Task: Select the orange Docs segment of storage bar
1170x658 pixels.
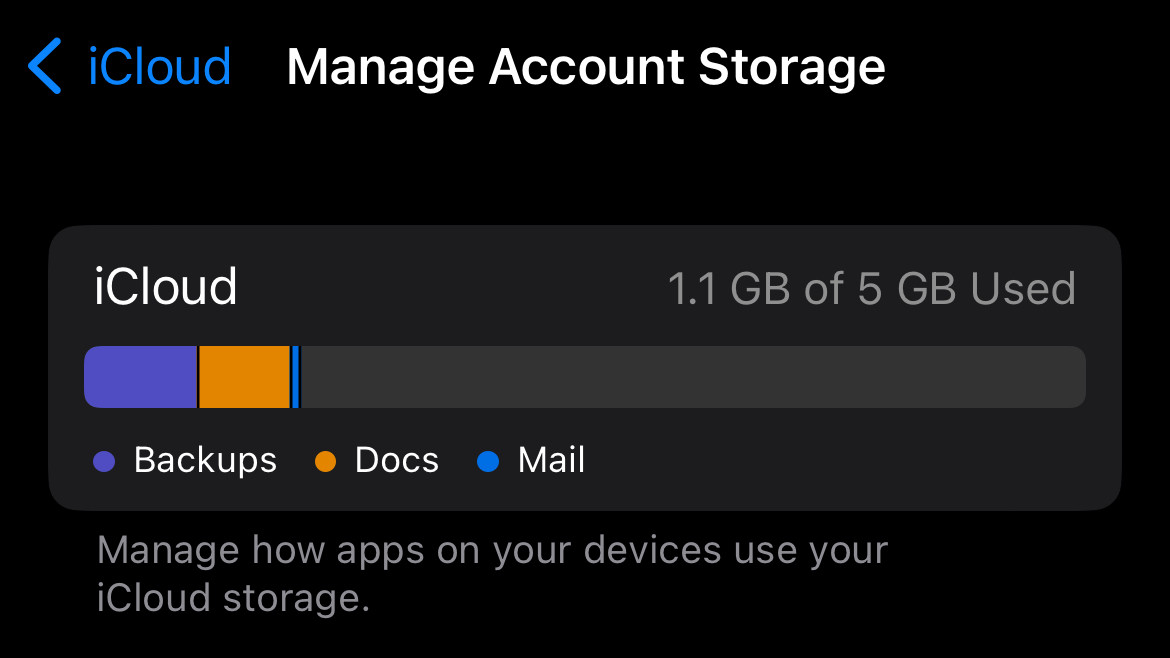Action: (244, 377)
